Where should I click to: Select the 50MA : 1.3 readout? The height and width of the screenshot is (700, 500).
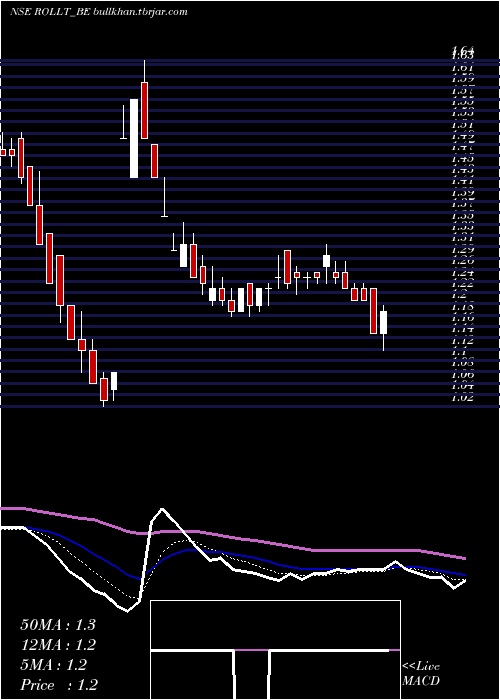(58, 625)
